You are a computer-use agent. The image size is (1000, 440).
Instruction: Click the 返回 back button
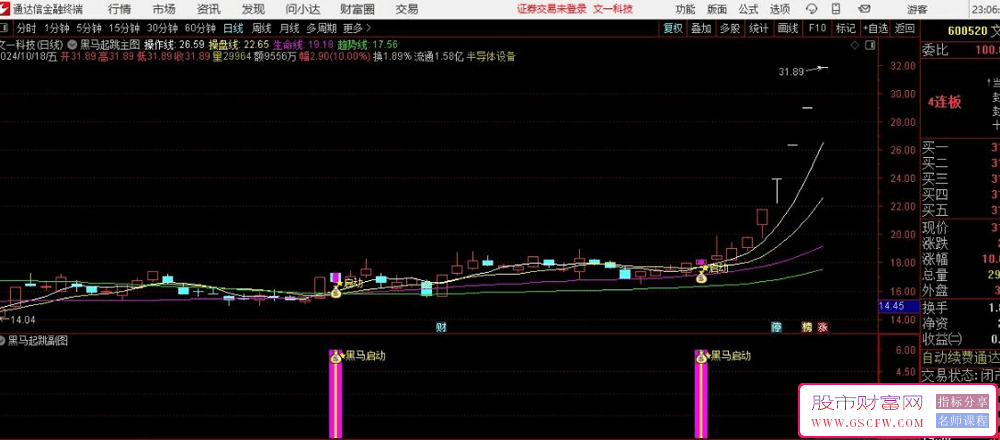[904, 28]
